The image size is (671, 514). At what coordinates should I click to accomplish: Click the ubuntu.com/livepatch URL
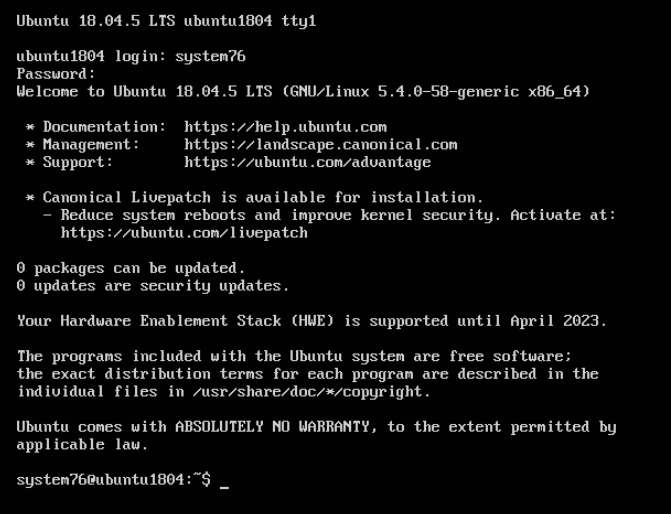184,233
